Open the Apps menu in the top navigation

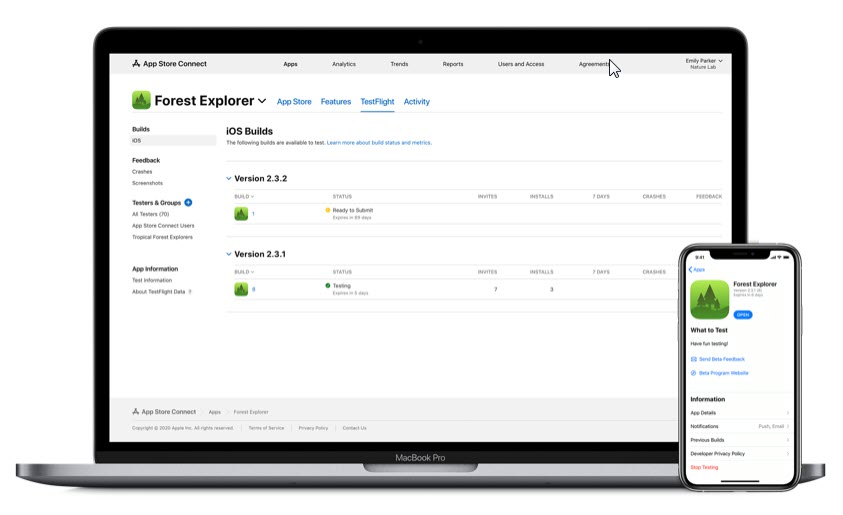(290, 64)
